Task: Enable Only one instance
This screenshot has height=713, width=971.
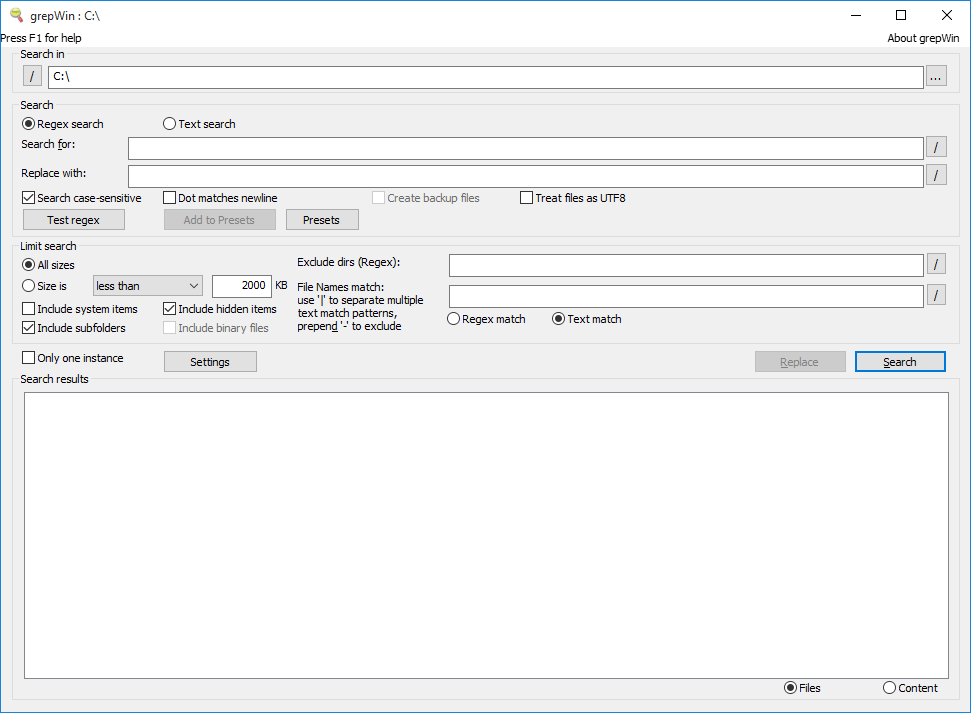Action: (28, 357)
